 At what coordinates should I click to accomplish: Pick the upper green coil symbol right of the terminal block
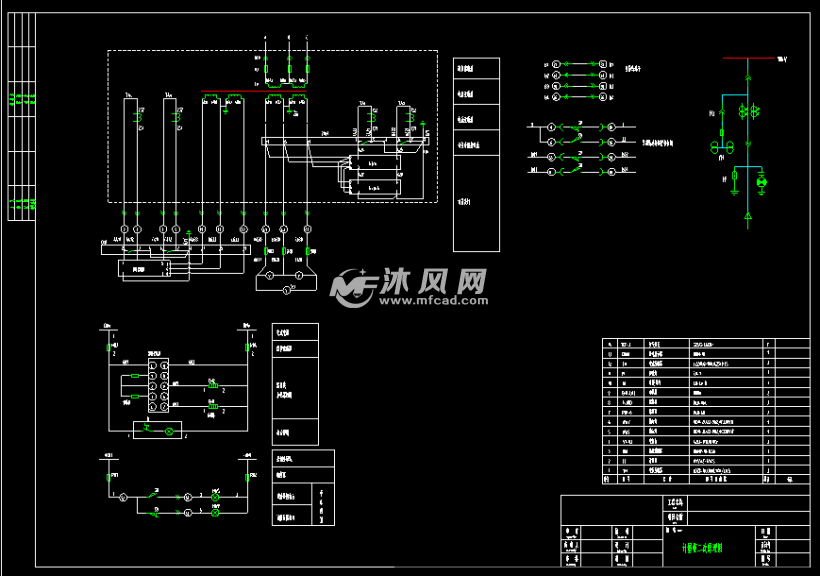[213, 386]
